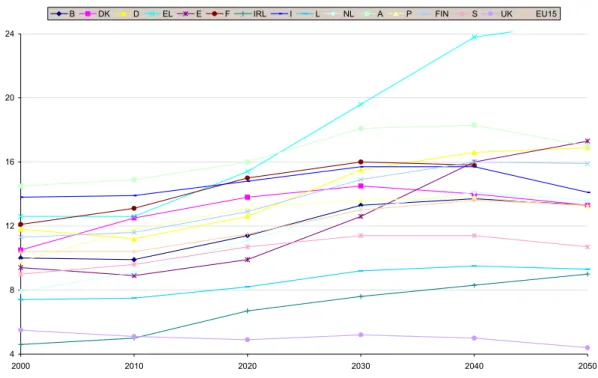
Task: Click the purple E cross at 2020
Action: tap(248, 260)
